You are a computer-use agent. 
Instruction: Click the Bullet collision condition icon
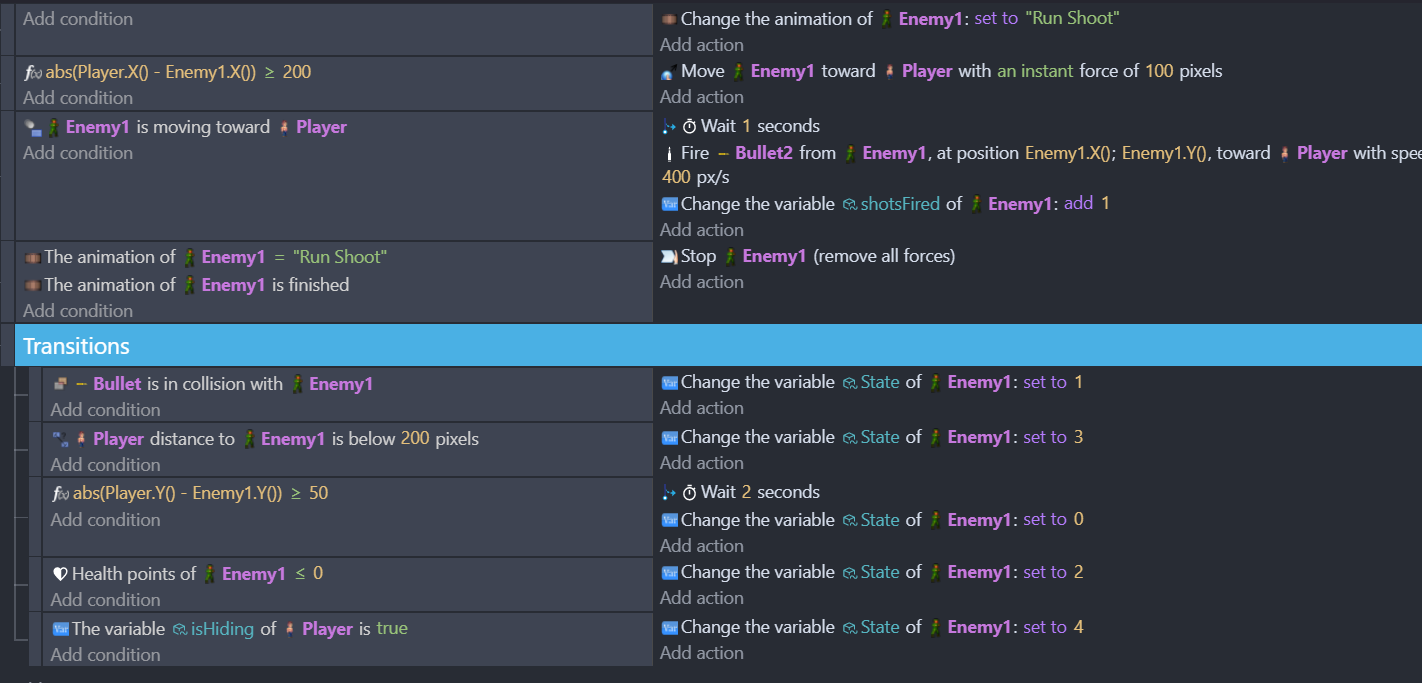tap(60, 384)
